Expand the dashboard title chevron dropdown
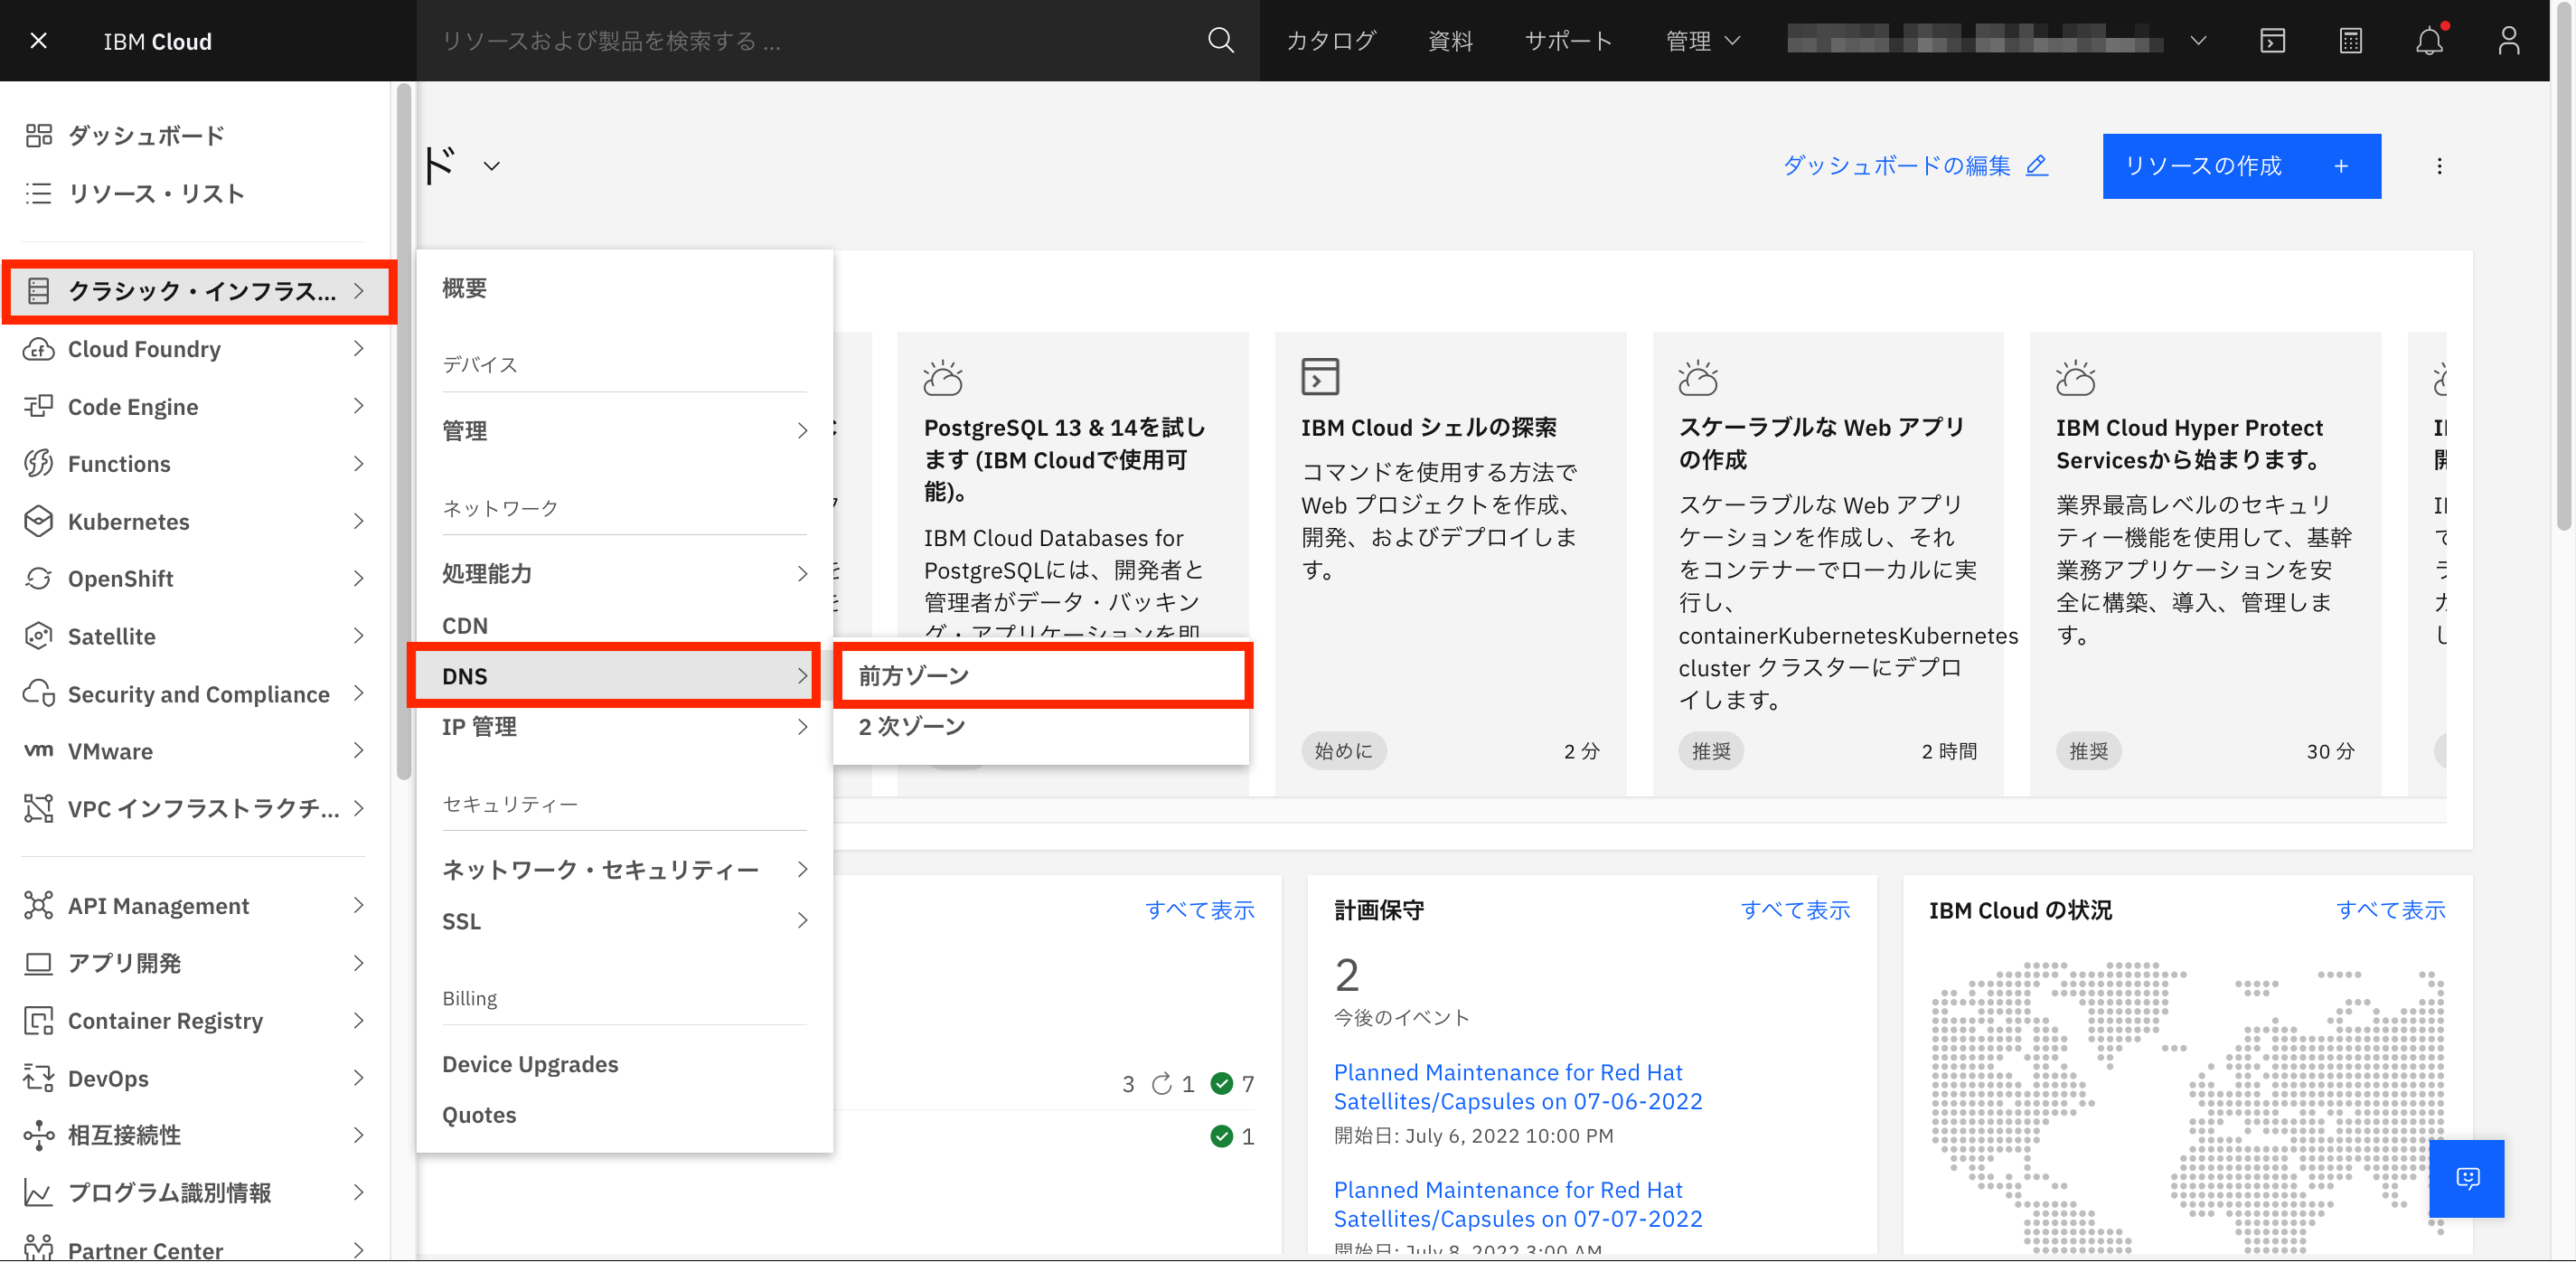Image resolution: width=2576 pixels, height=1272 pixels. click(x=491, y=166)
